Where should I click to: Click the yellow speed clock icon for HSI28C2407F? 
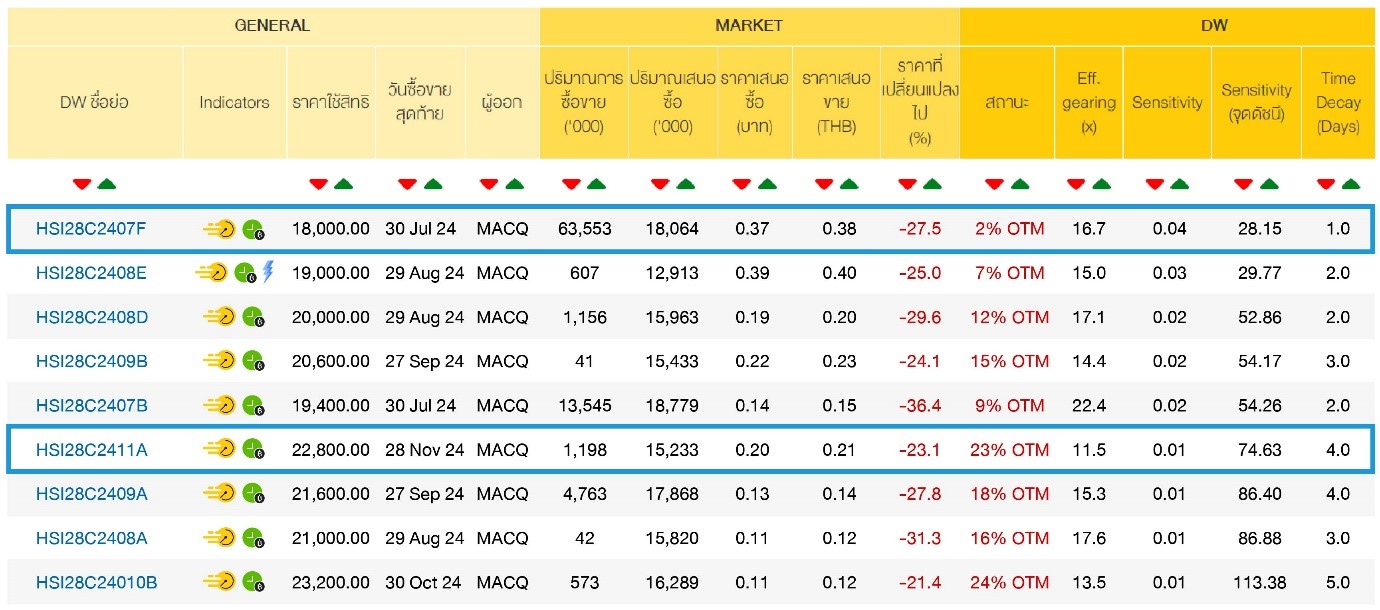point(219,228)
